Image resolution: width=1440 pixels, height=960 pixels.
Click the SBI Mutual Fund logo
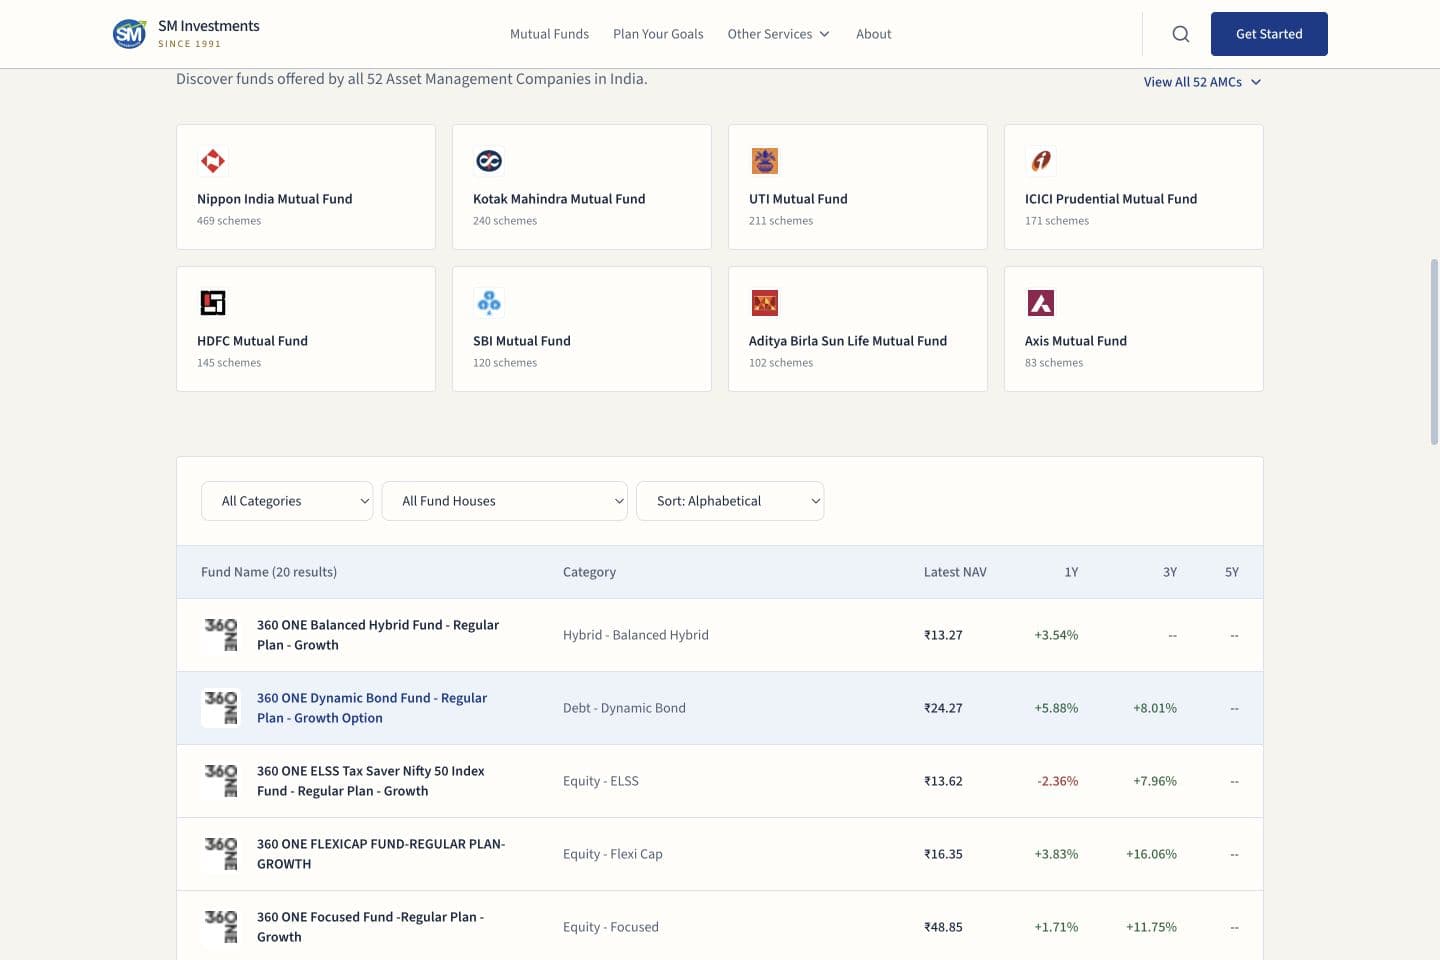coord(489,303)
